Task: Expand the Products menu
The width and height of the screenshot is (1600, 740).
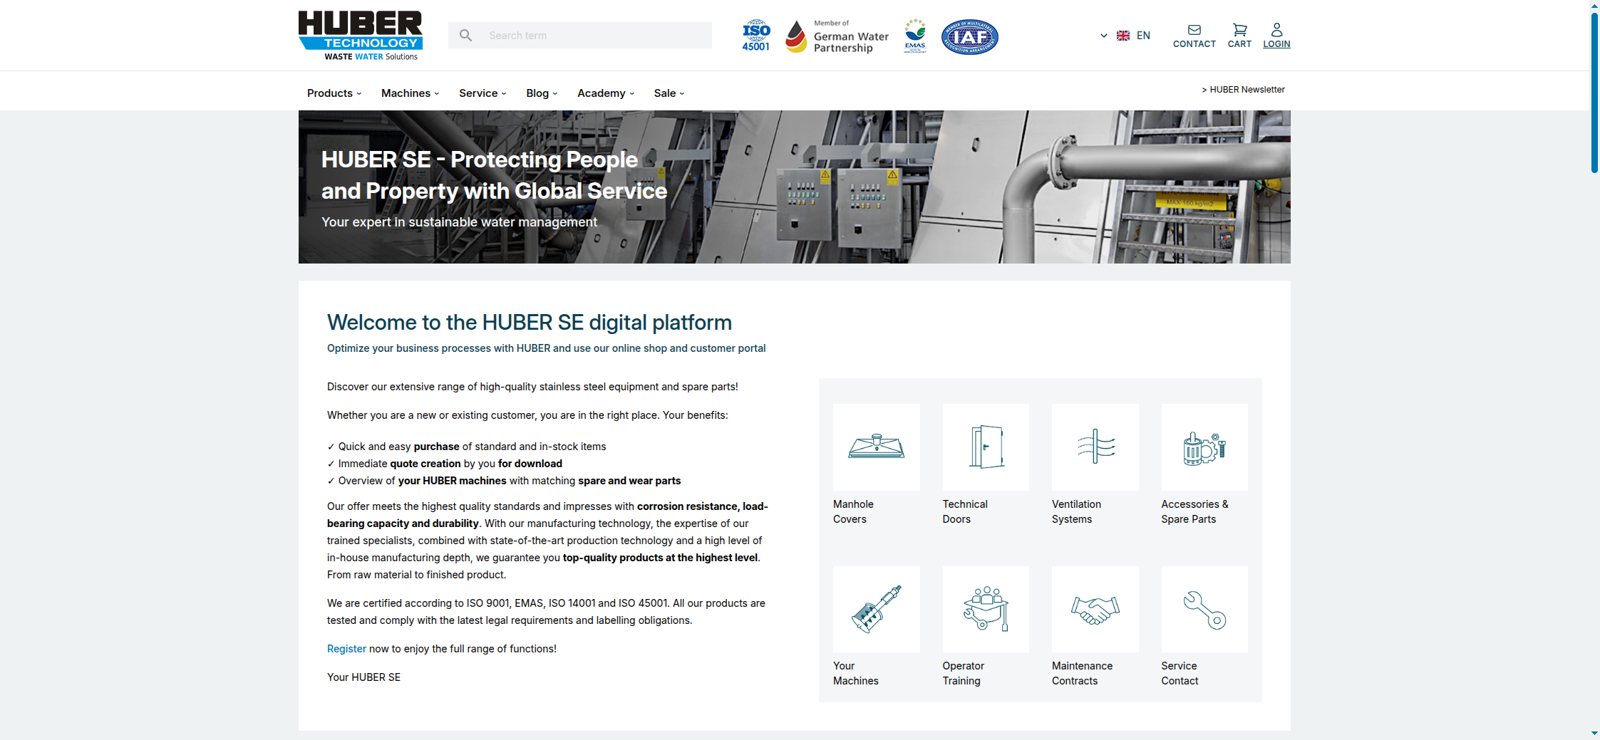Action: coord(334,93)
